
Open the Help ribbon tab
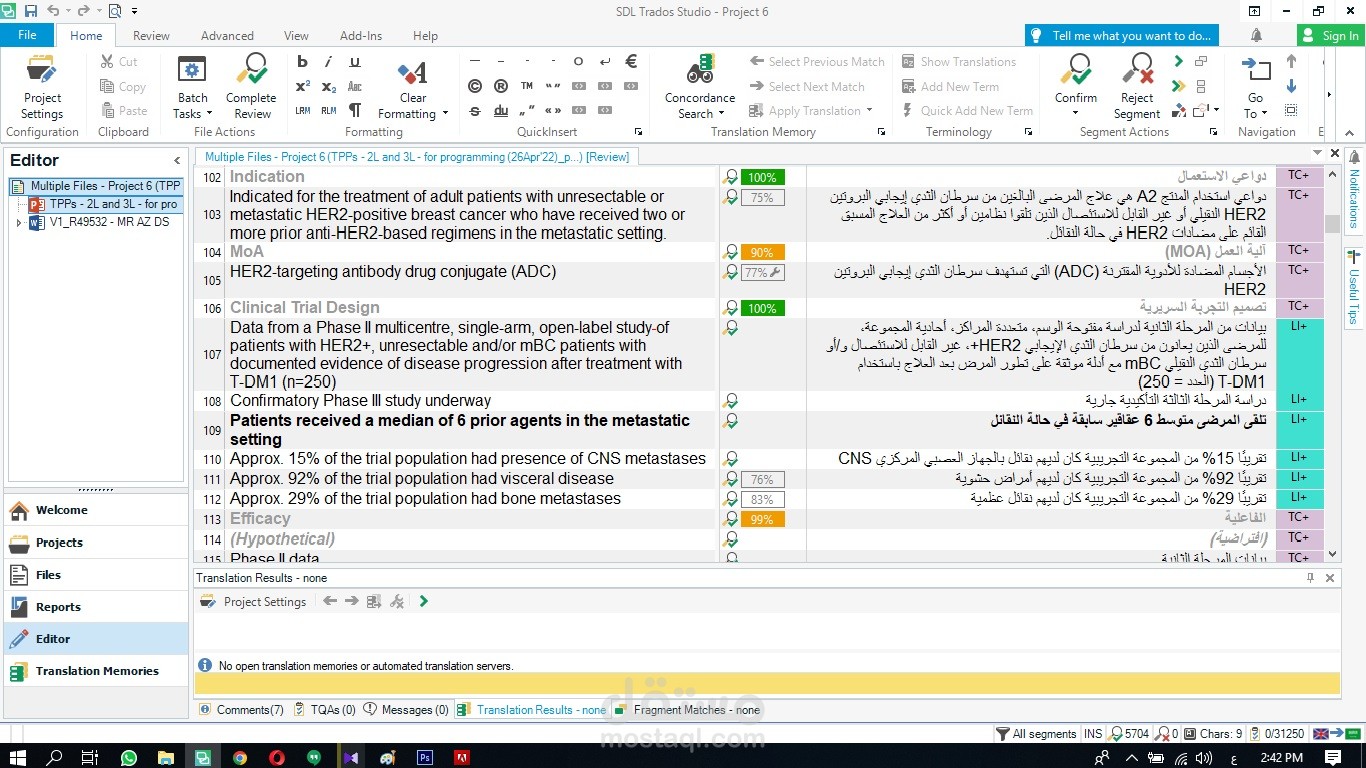coord(425,36)
